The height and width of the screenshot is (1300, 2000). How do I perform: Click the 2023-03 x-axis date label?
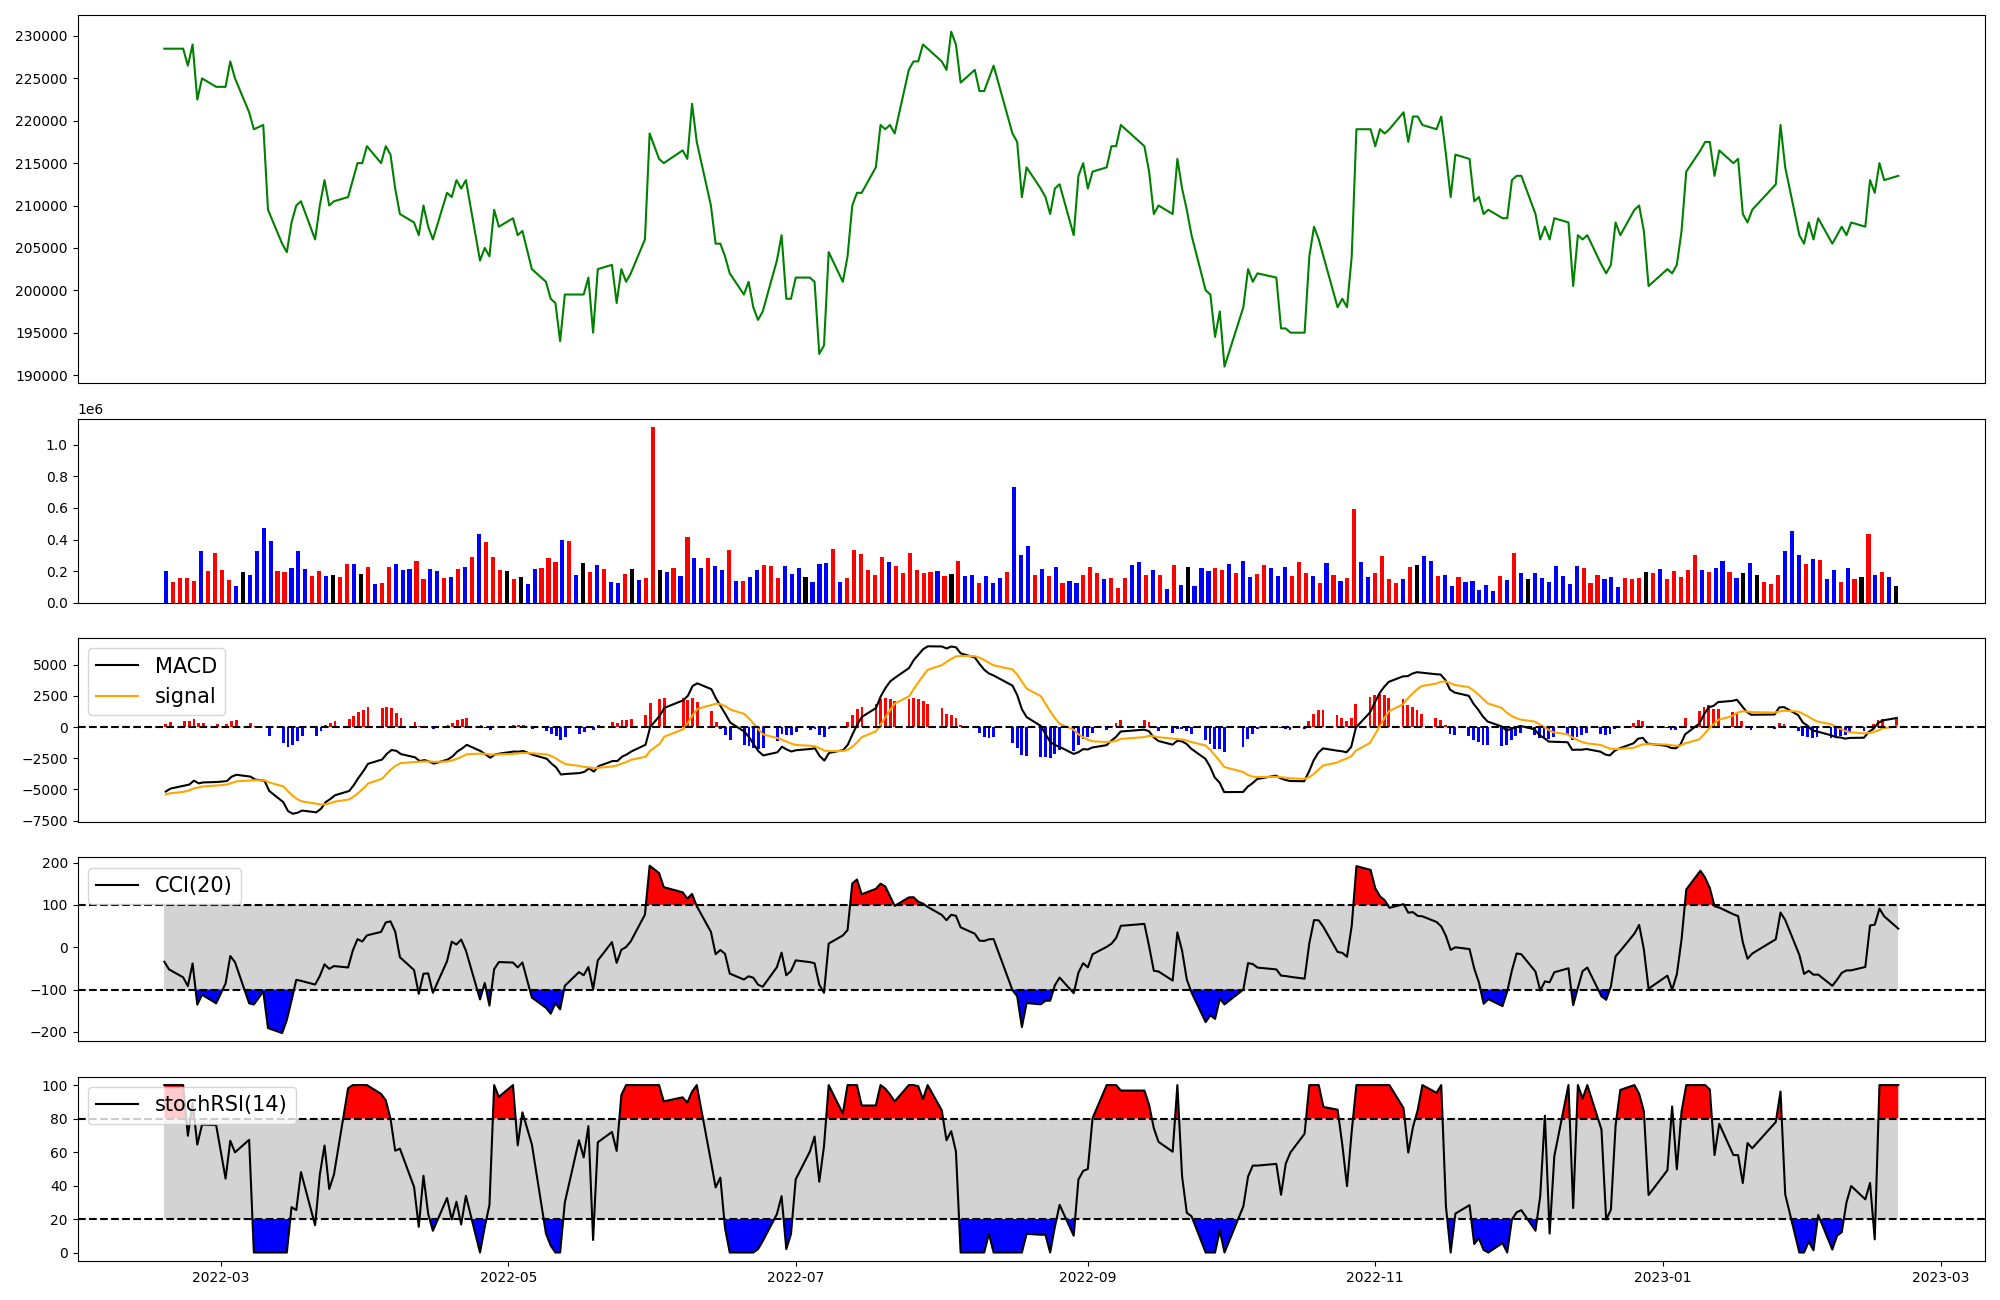1941,1277
